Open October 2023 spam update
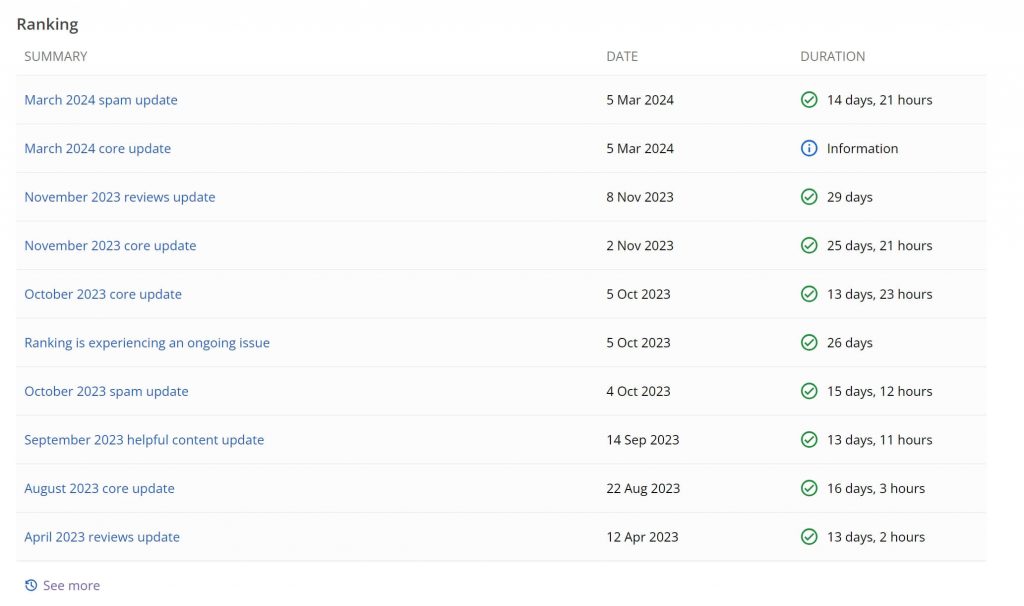The image size is (1024, 606). point(106,391)
